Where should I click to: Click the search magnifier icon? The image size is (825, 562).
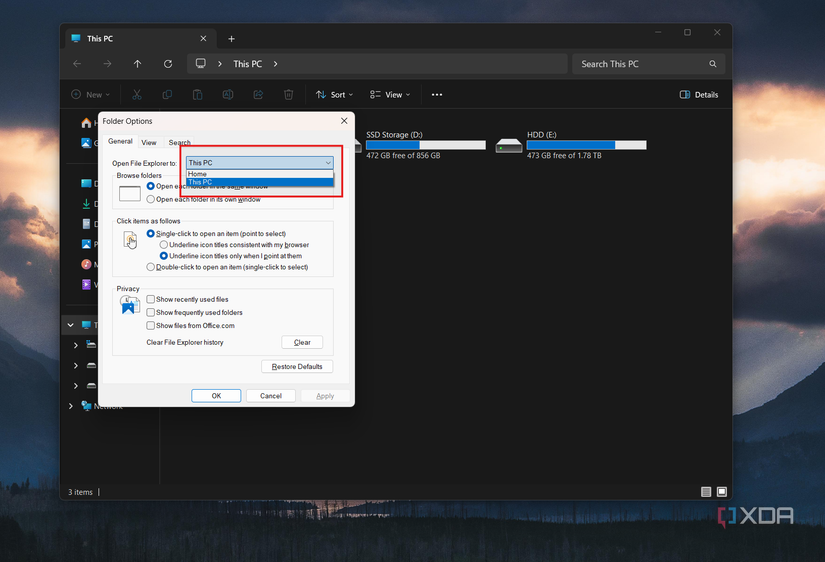(712, 64)
